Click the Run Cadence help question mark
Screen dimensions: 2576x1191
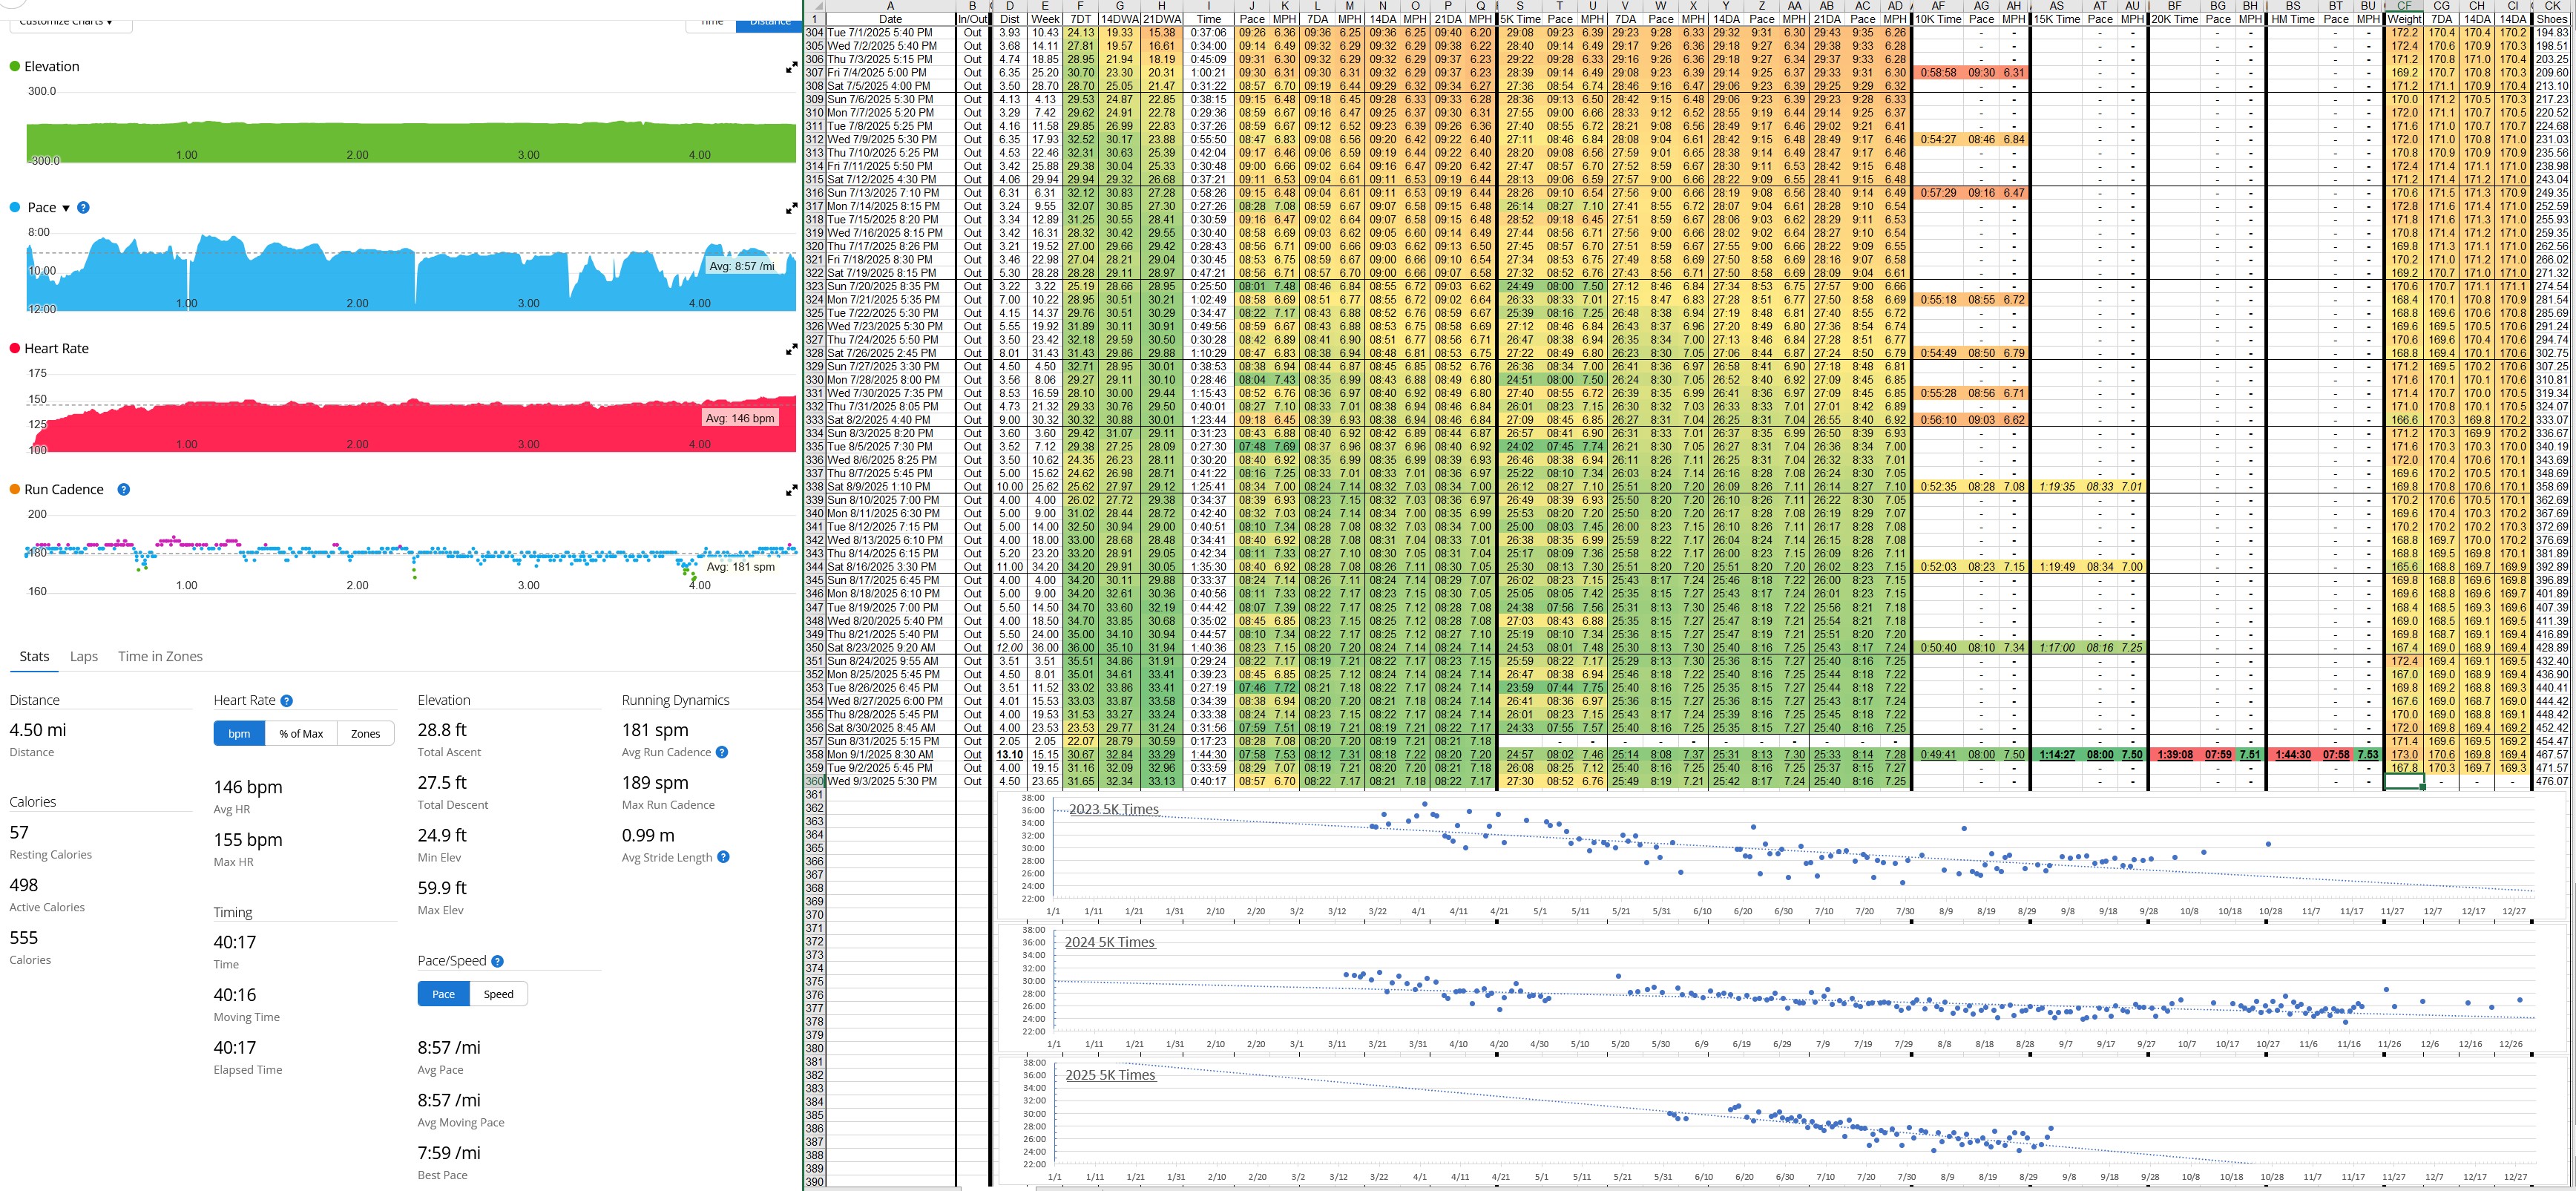pos(124,489)
